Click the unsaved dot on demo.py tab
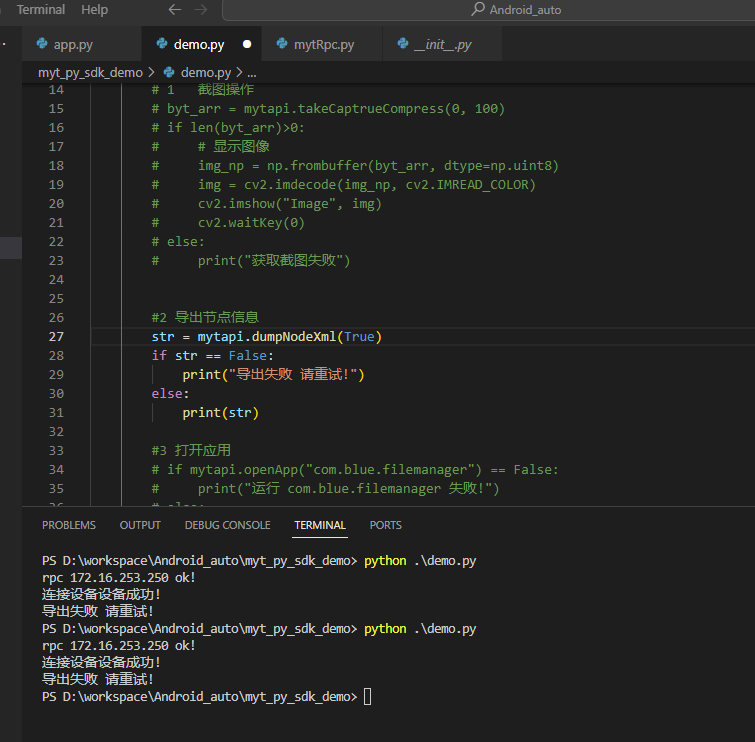This screenshot has height=742, width=755. coord(246,45)
